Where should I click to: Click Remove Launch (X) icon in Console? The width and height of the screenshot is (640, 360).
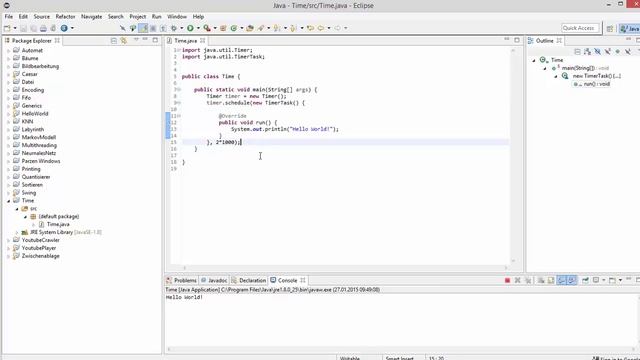[x=518, y=280]
